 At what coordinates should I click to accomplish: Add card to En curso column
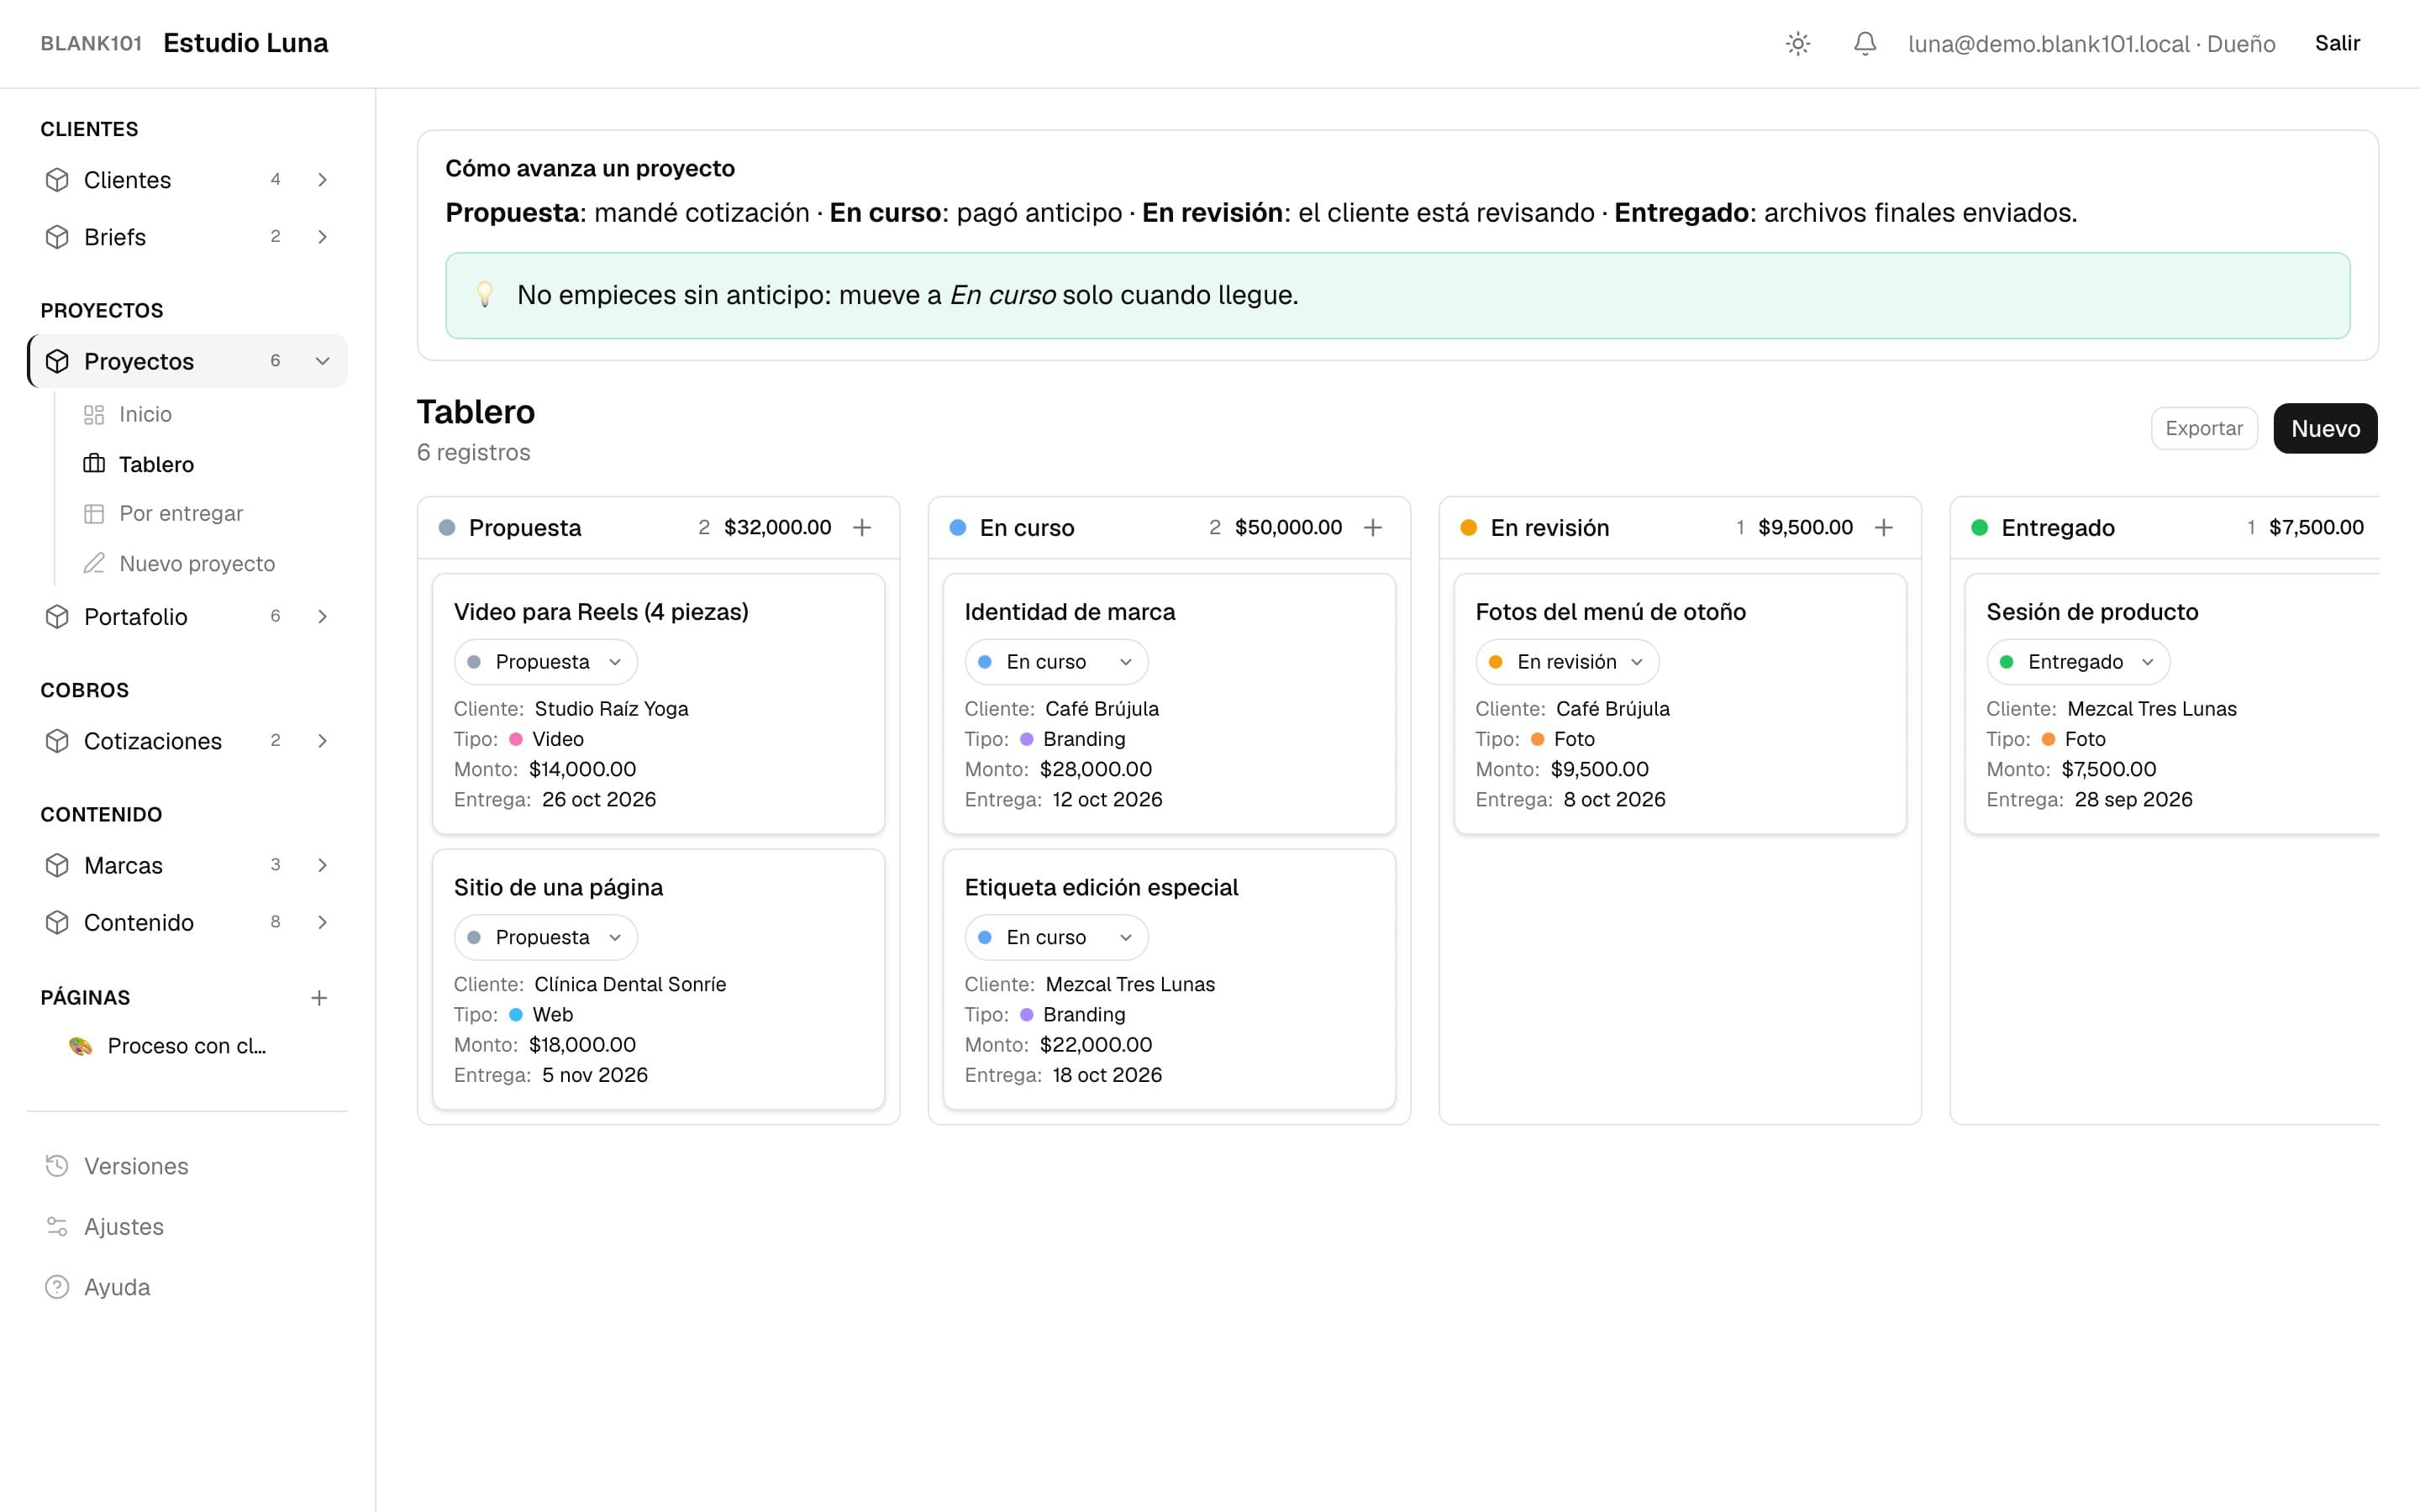1373,528
